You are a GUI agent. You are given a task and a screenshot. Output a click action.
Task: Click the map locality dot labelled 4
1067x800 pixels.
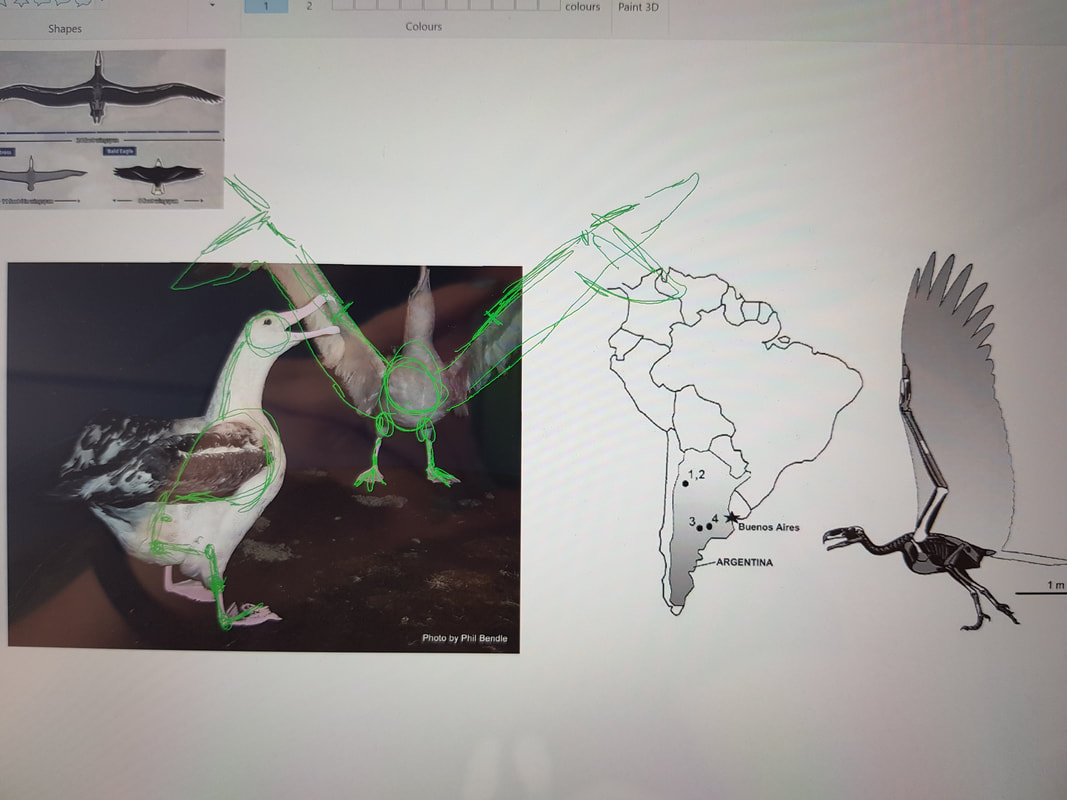click(x=709, y=526)
